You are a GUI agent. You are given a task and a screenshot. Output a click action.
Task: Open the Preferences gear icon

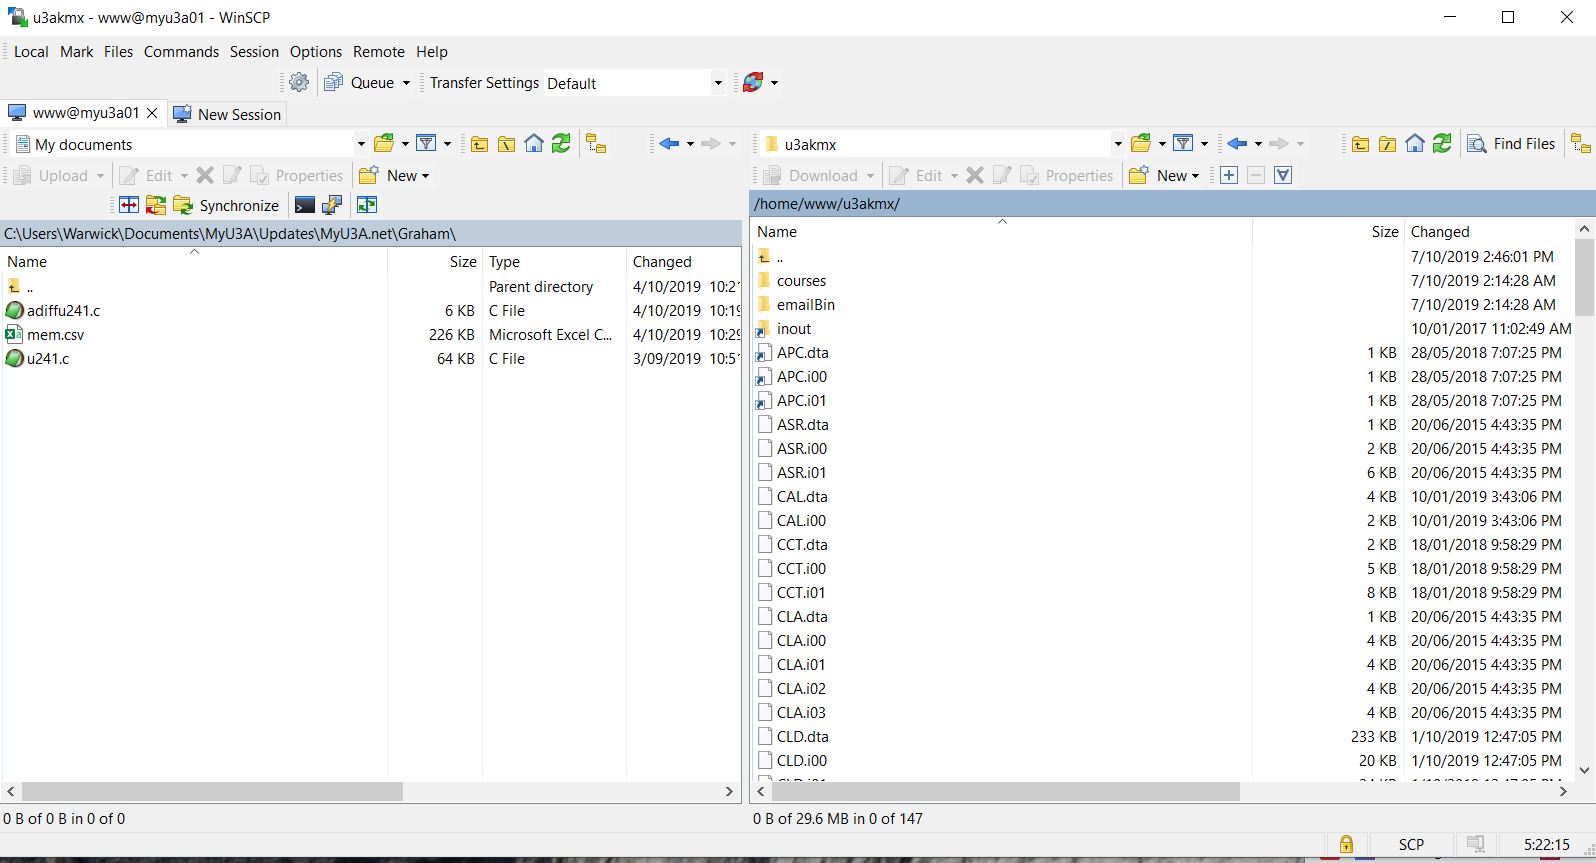(299, 83)
